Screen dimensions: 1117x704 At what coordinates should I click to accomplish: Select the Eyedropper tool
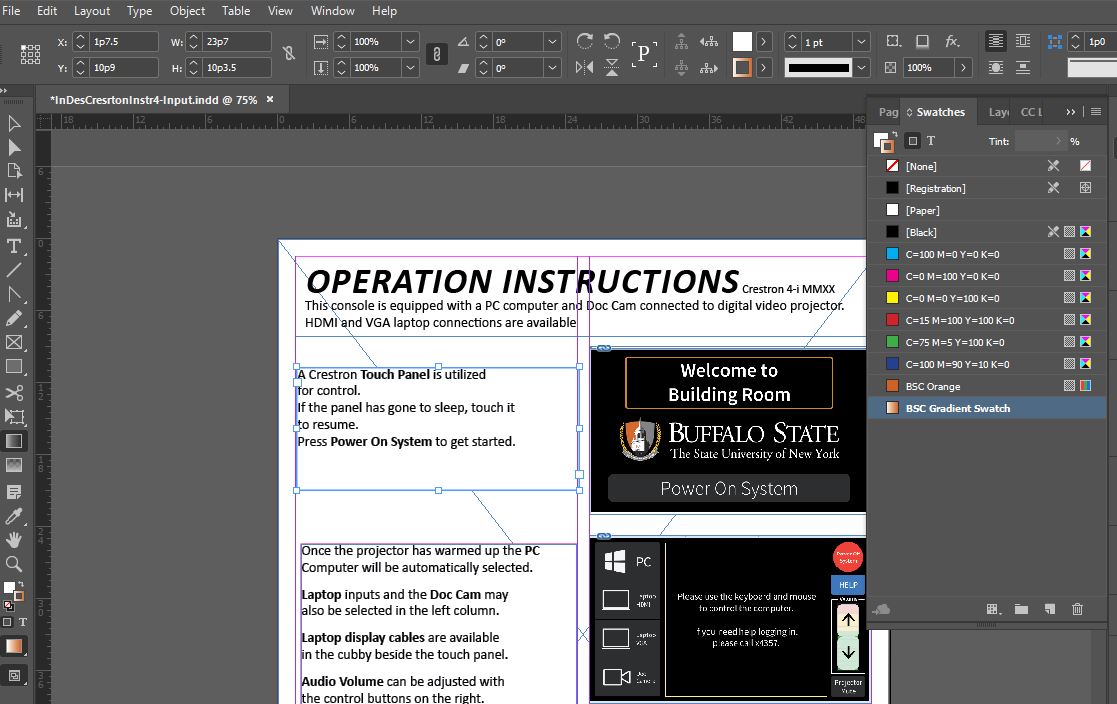click(x=13, y=516)
